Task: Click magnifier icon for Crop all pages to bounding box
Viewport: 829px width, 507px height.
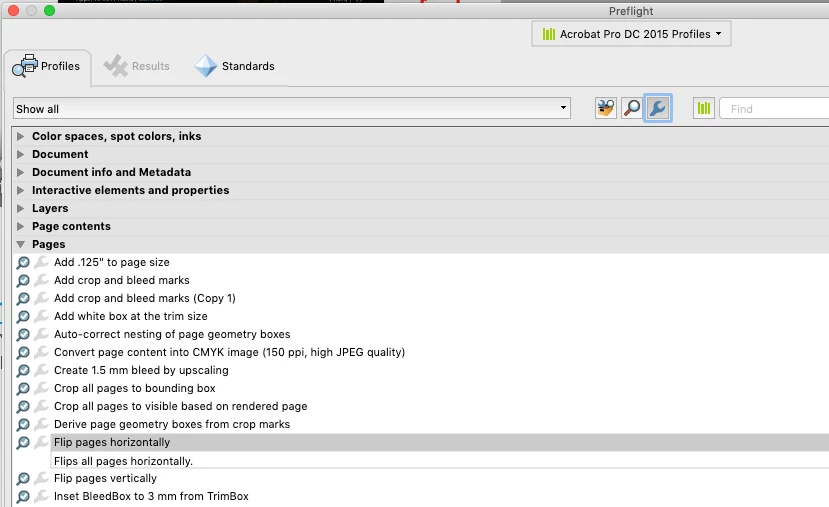Action: 23,388
